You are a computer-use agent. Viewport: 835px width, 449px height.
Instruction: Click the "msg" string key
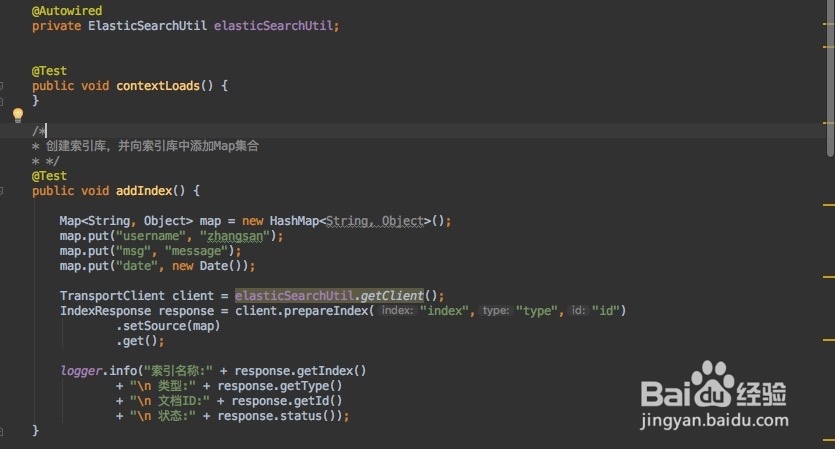click(x=133, y=251)
